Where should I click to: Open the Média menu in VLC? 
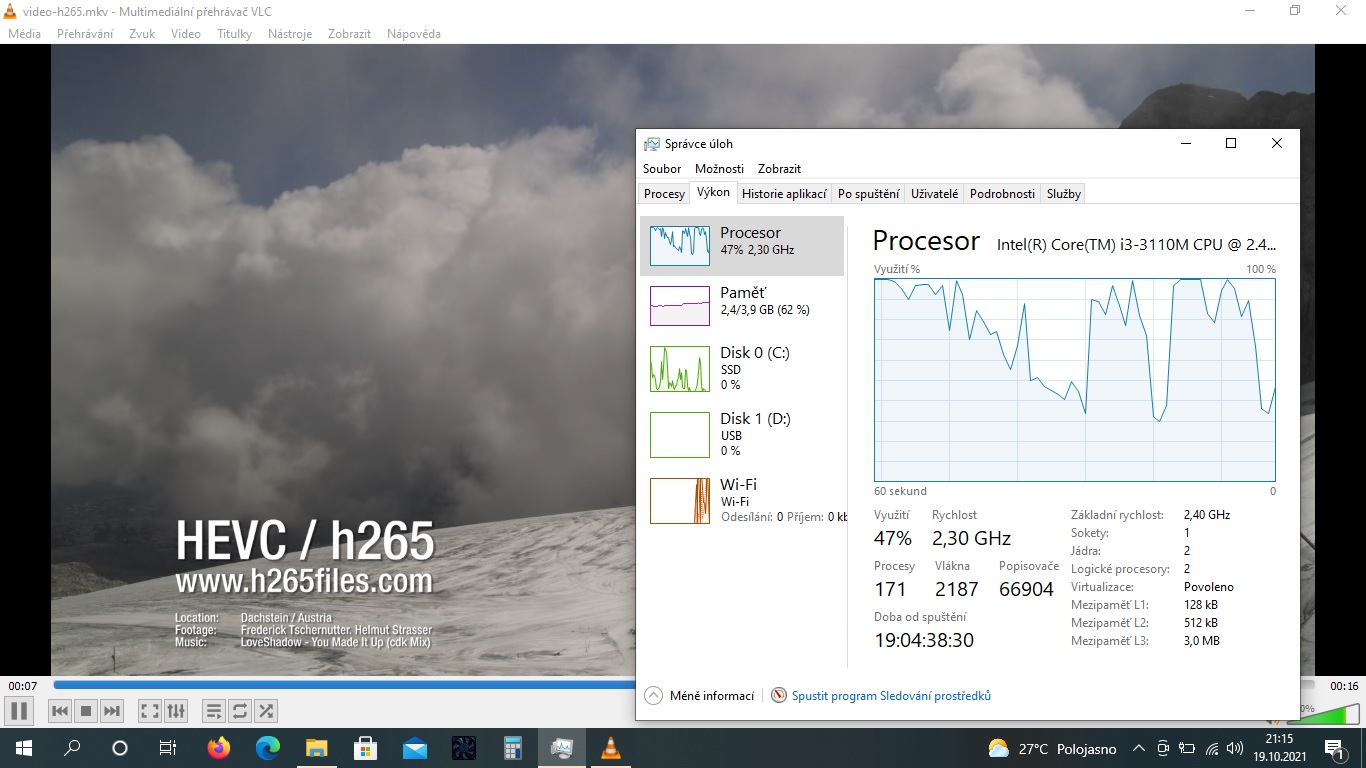coord(25,34)
